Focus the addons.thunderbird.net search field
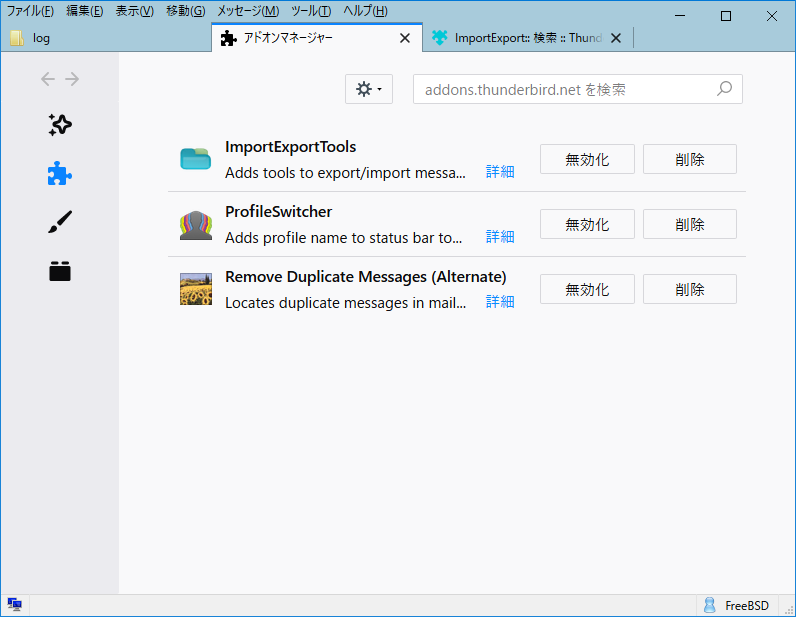 578,89
